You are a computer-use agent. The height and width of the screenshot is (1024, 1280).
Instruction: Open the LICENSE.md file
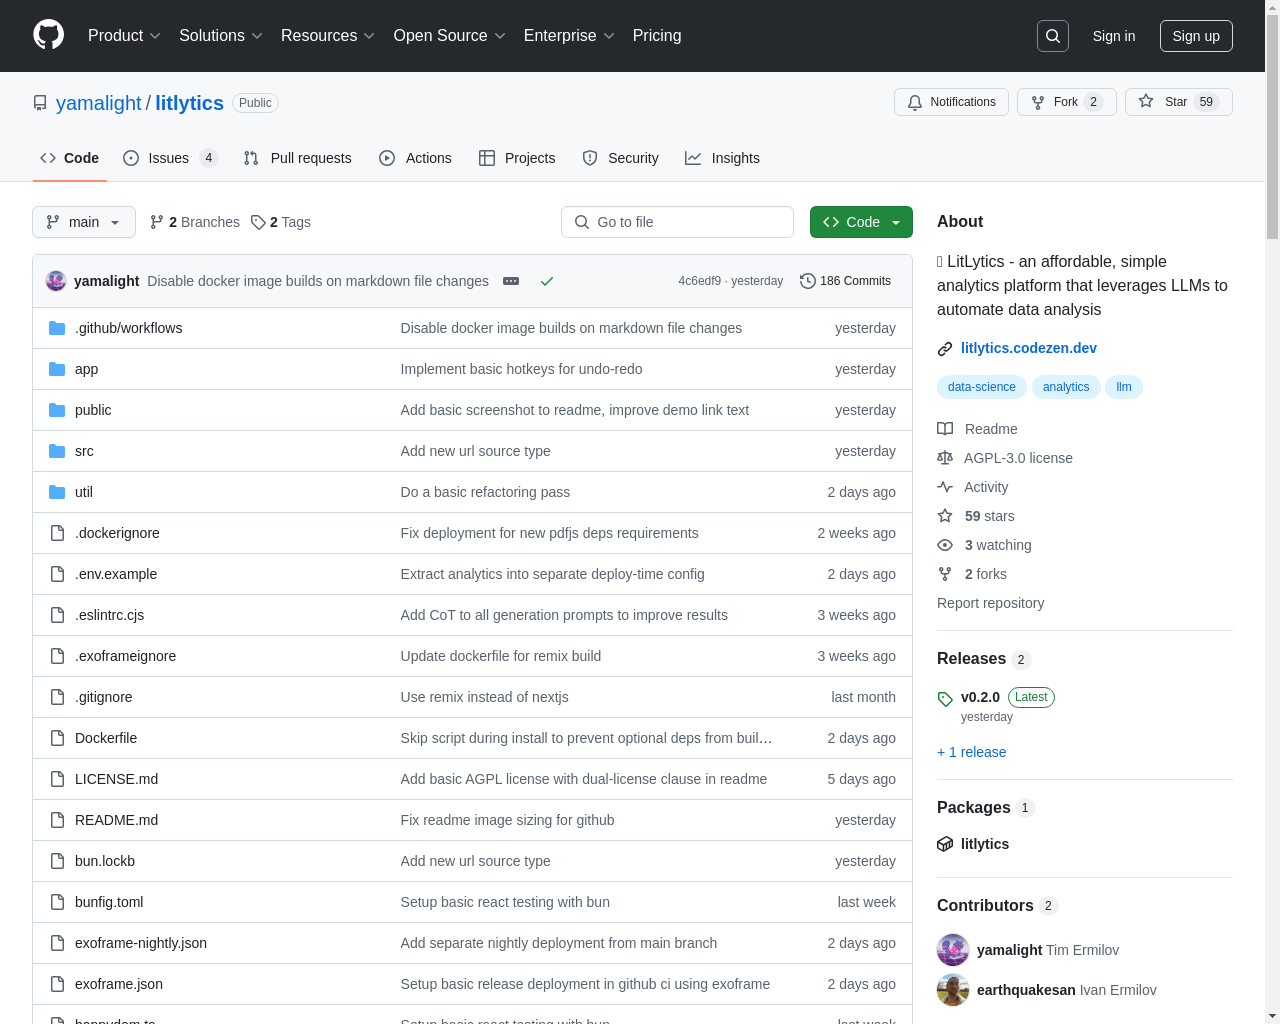[116, 779]
